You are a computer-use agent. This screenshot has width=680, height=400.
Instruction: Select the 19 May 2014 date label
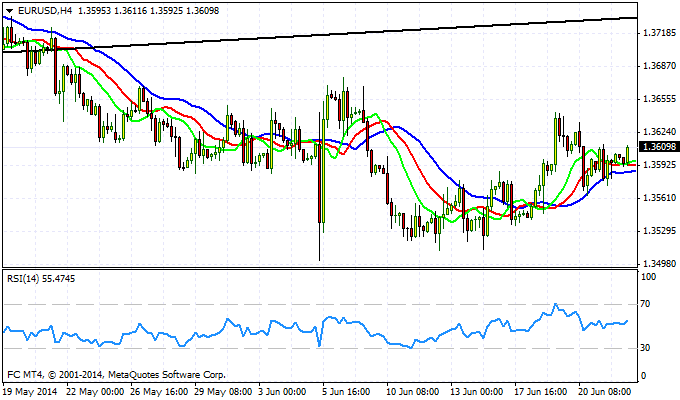[x=30, y=392]
